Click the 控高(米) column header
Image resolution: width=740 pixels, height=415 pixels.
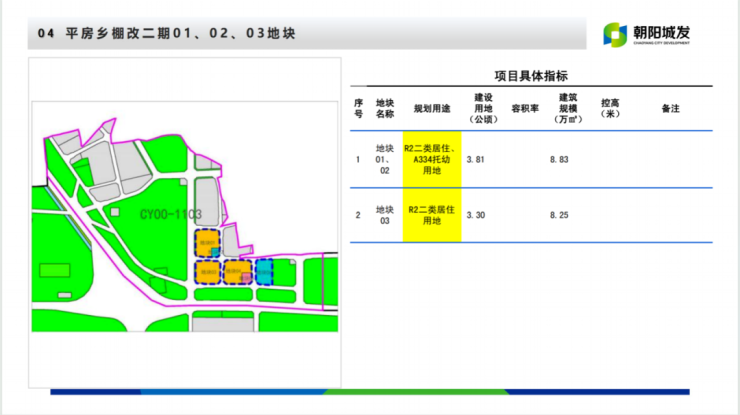click(x=610, y=108)
